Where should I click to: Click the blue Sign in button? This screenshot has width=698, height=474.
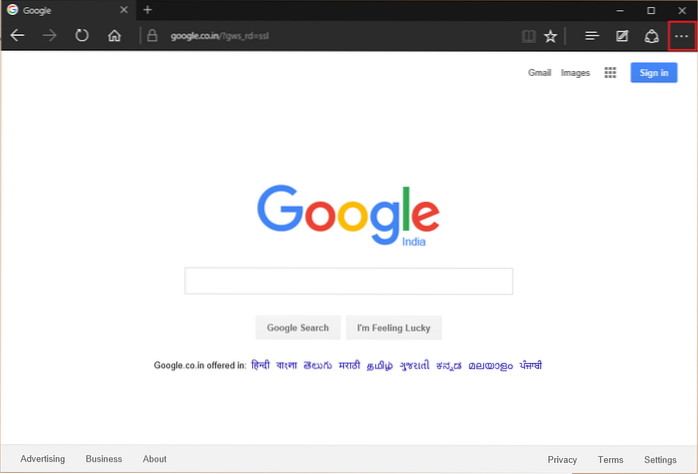[653, 73]
